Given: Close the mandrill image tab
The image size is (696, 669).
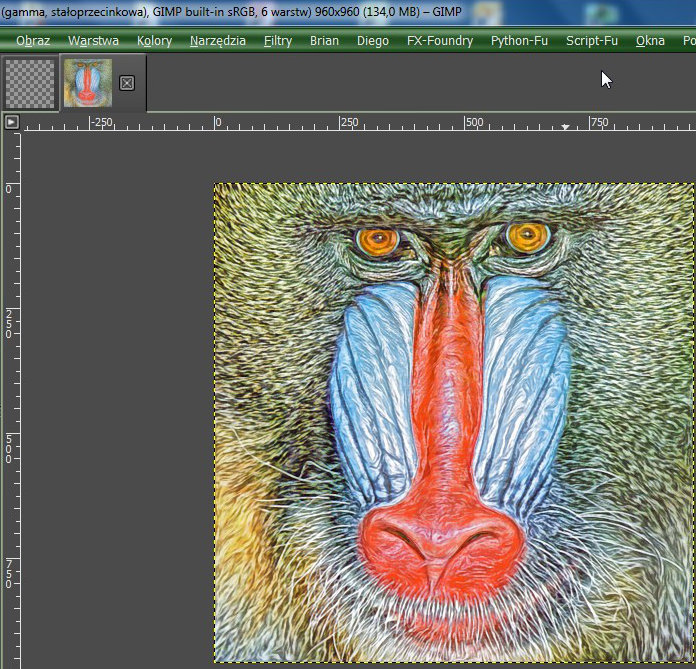Looking at the screenshot, I should [127, 83].
